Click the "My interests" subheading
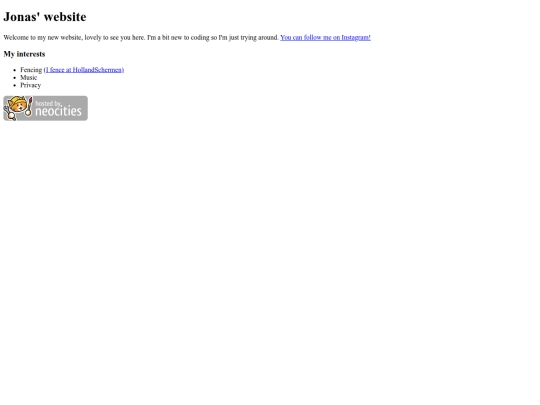 point(24,54)
